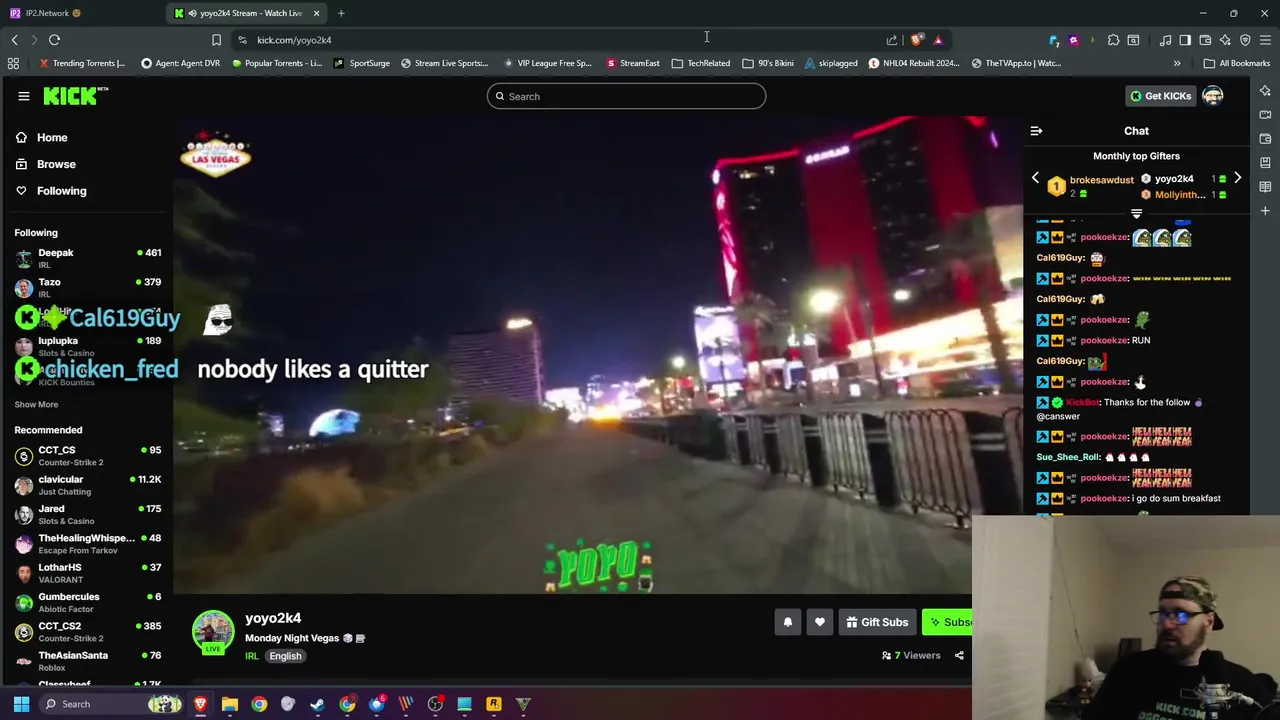
Task: Follow yoyo2k4 with the heart button
Action: (x=820, y=622)
